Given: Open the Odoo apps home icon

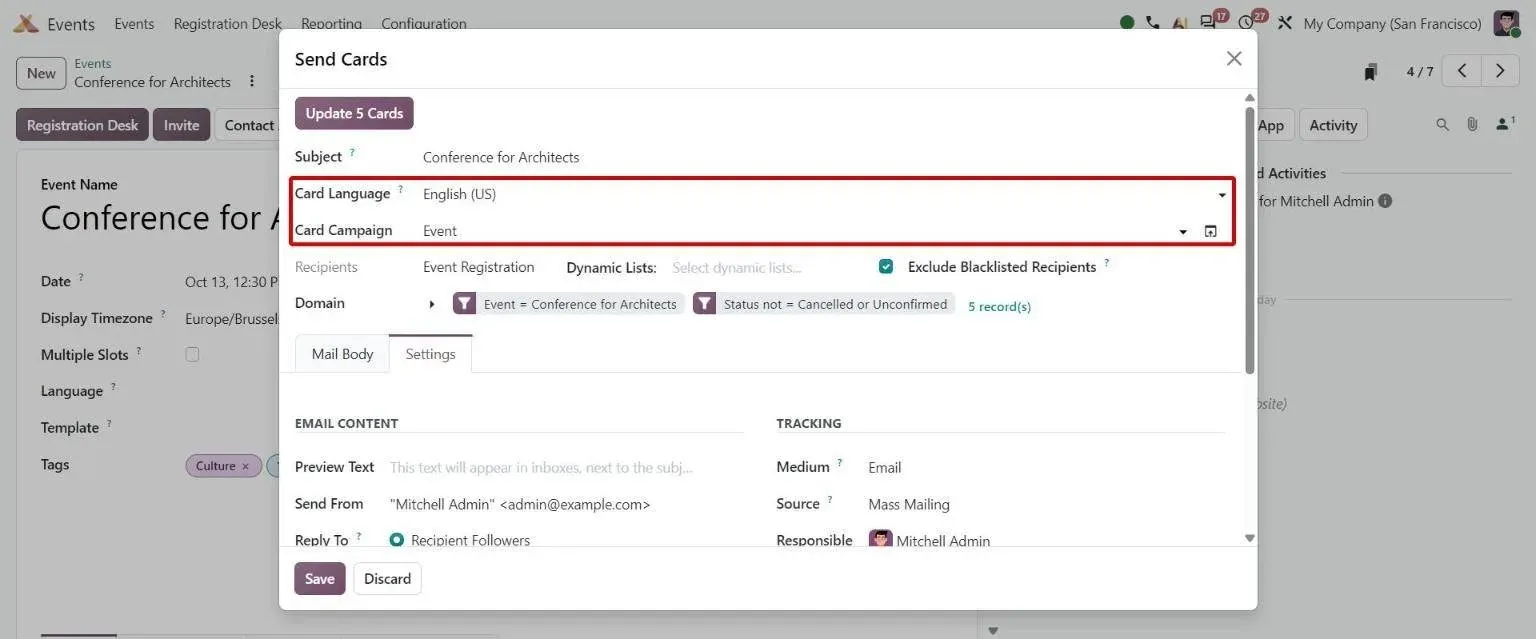Looking at the screenshot, I should click(26, 23).
